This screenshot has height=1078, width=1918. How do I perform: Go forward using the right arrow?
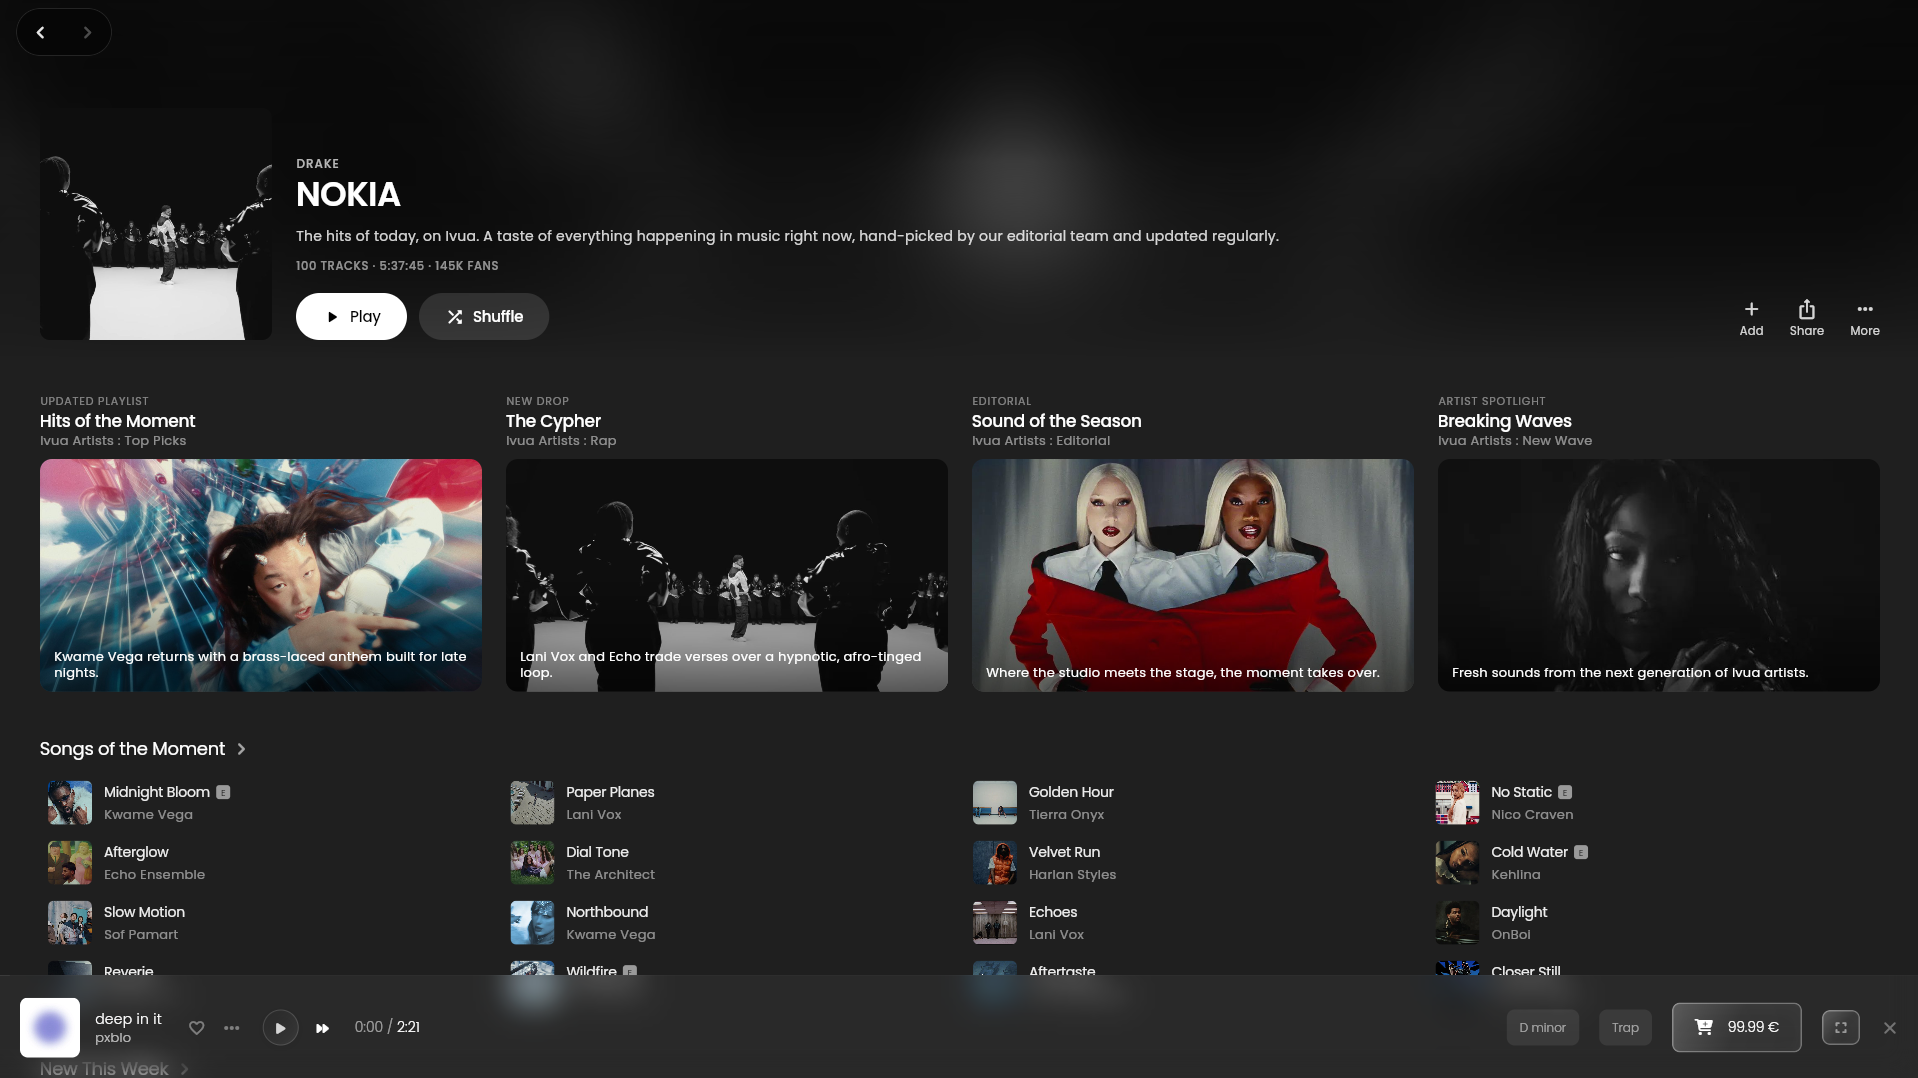(87, 32)
